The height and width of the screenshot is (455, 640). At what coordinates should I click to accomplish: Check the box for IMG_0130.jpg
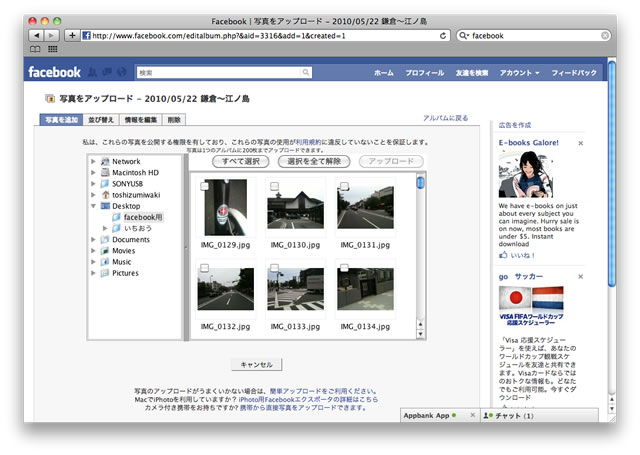coord(275,186)
